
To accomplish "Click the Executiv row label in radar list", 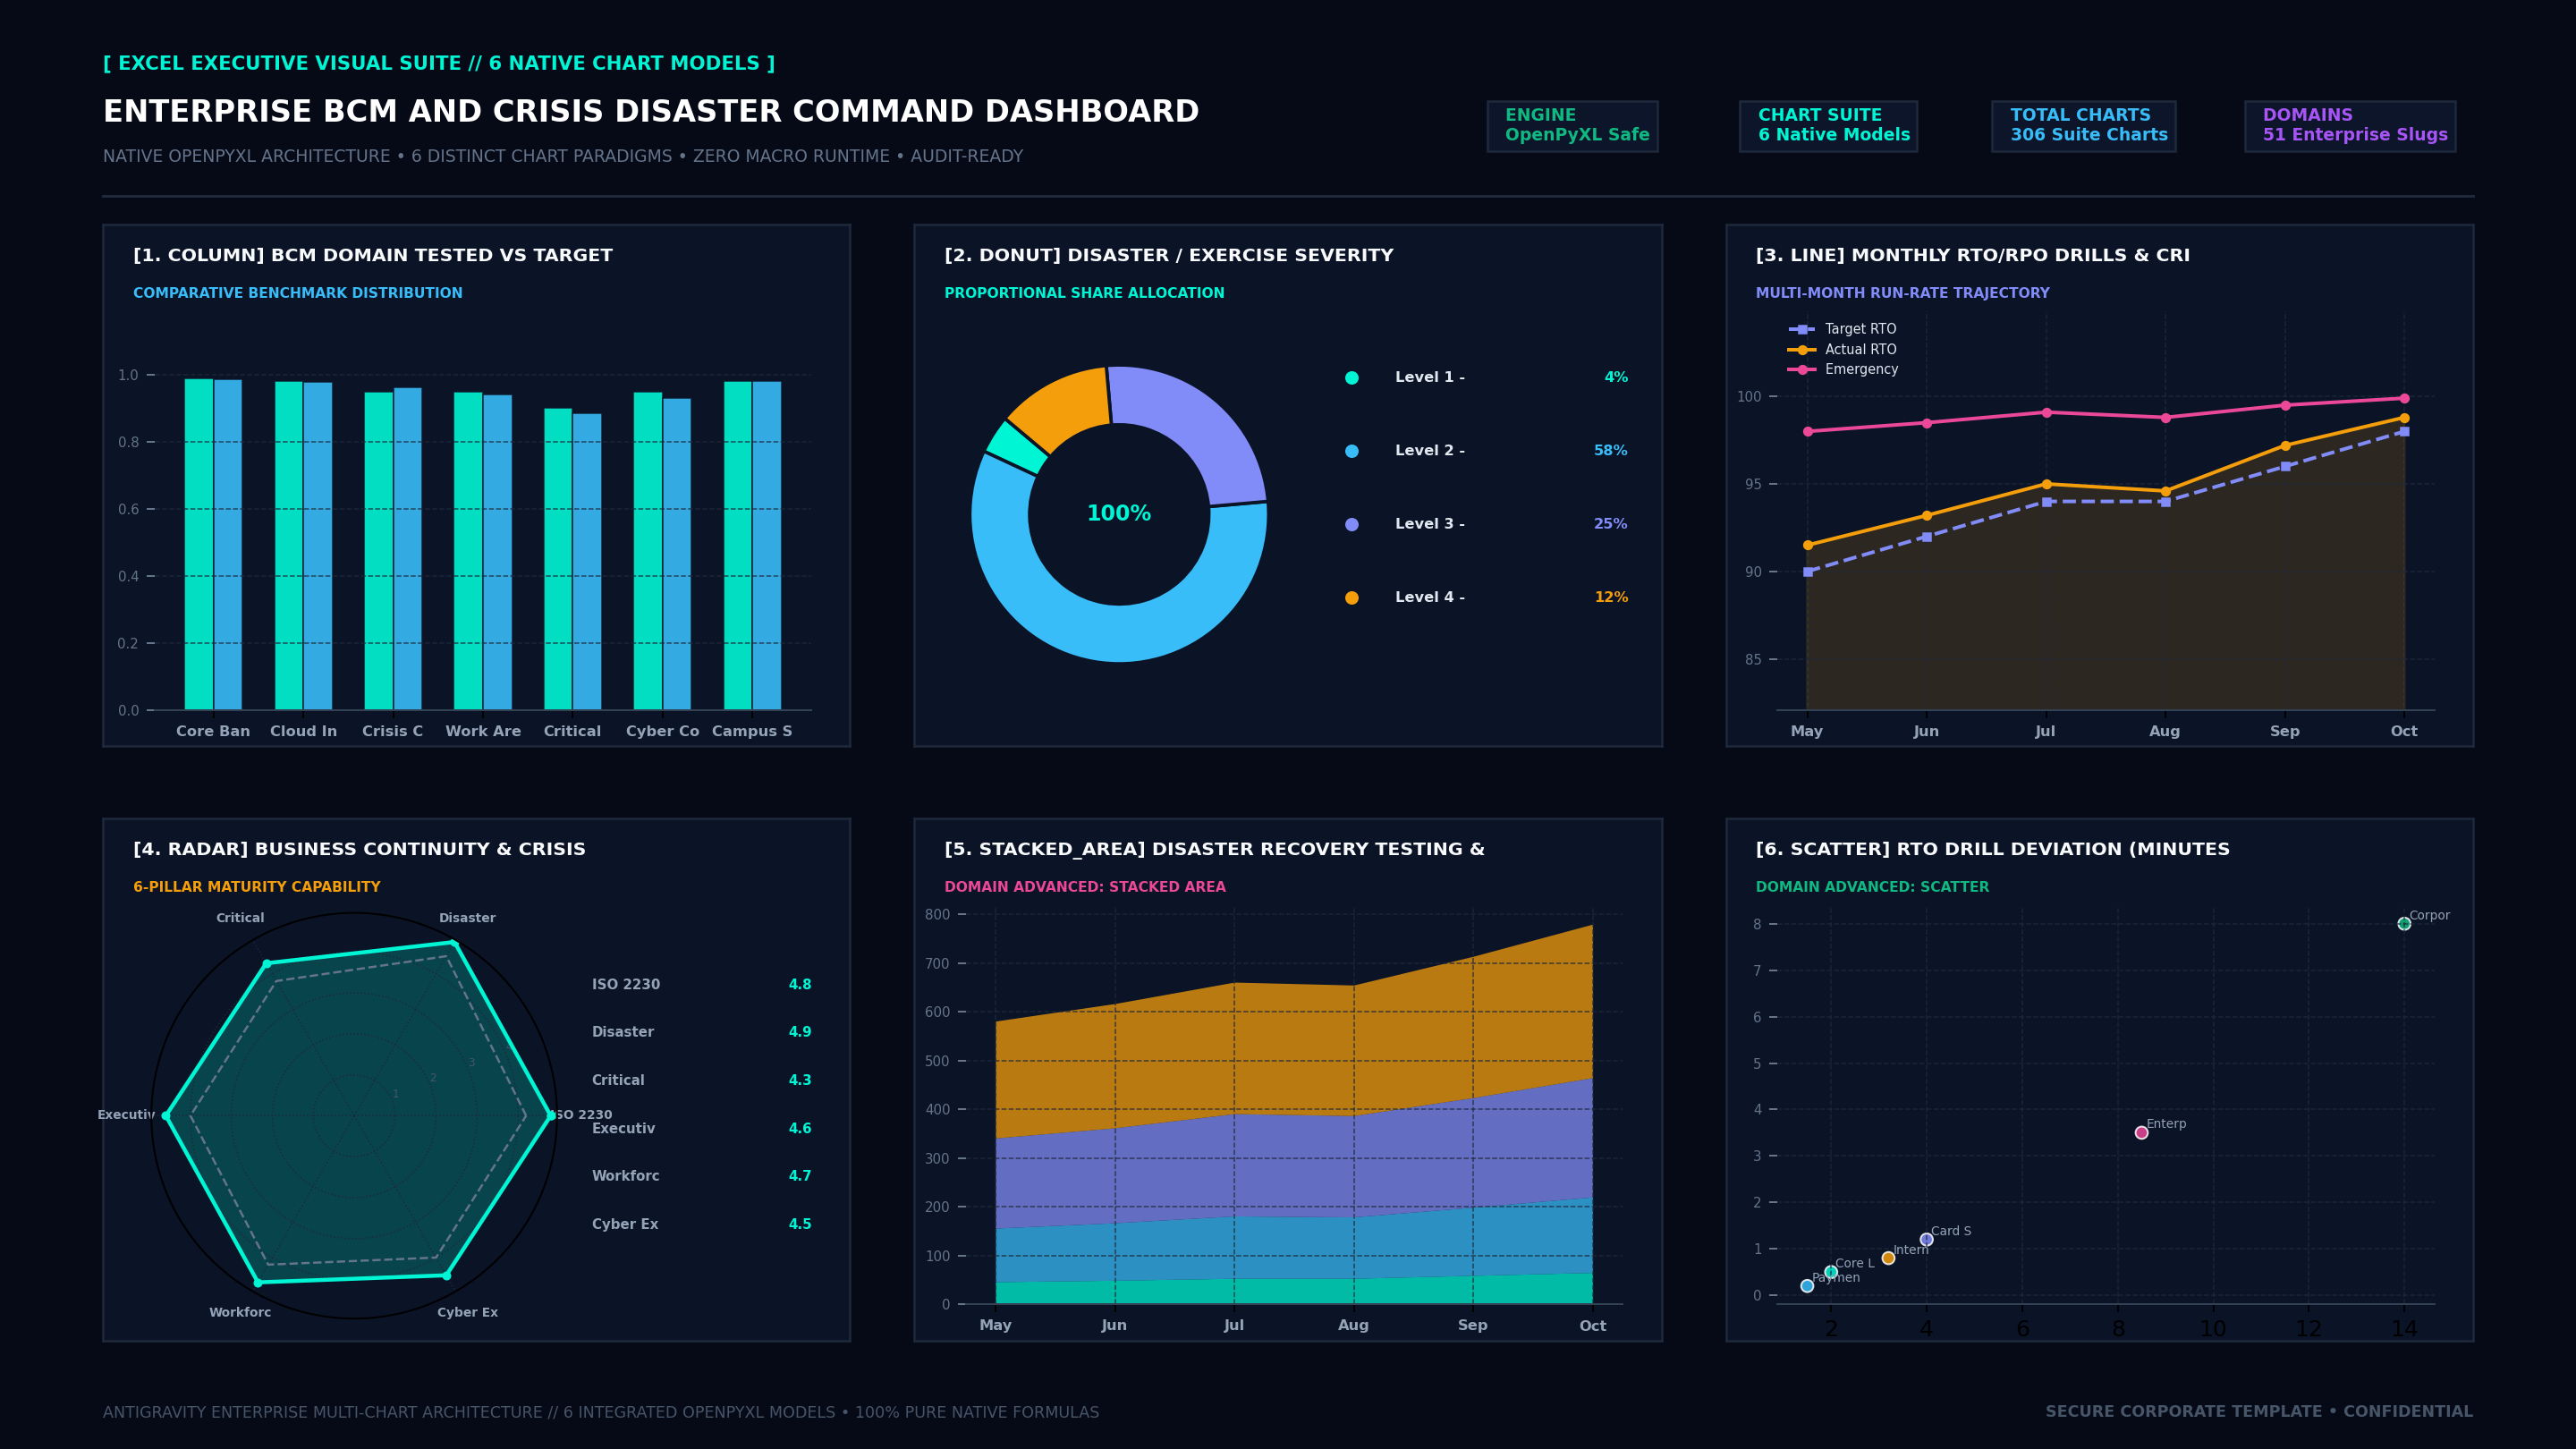I will click(x=623, y=1129).
